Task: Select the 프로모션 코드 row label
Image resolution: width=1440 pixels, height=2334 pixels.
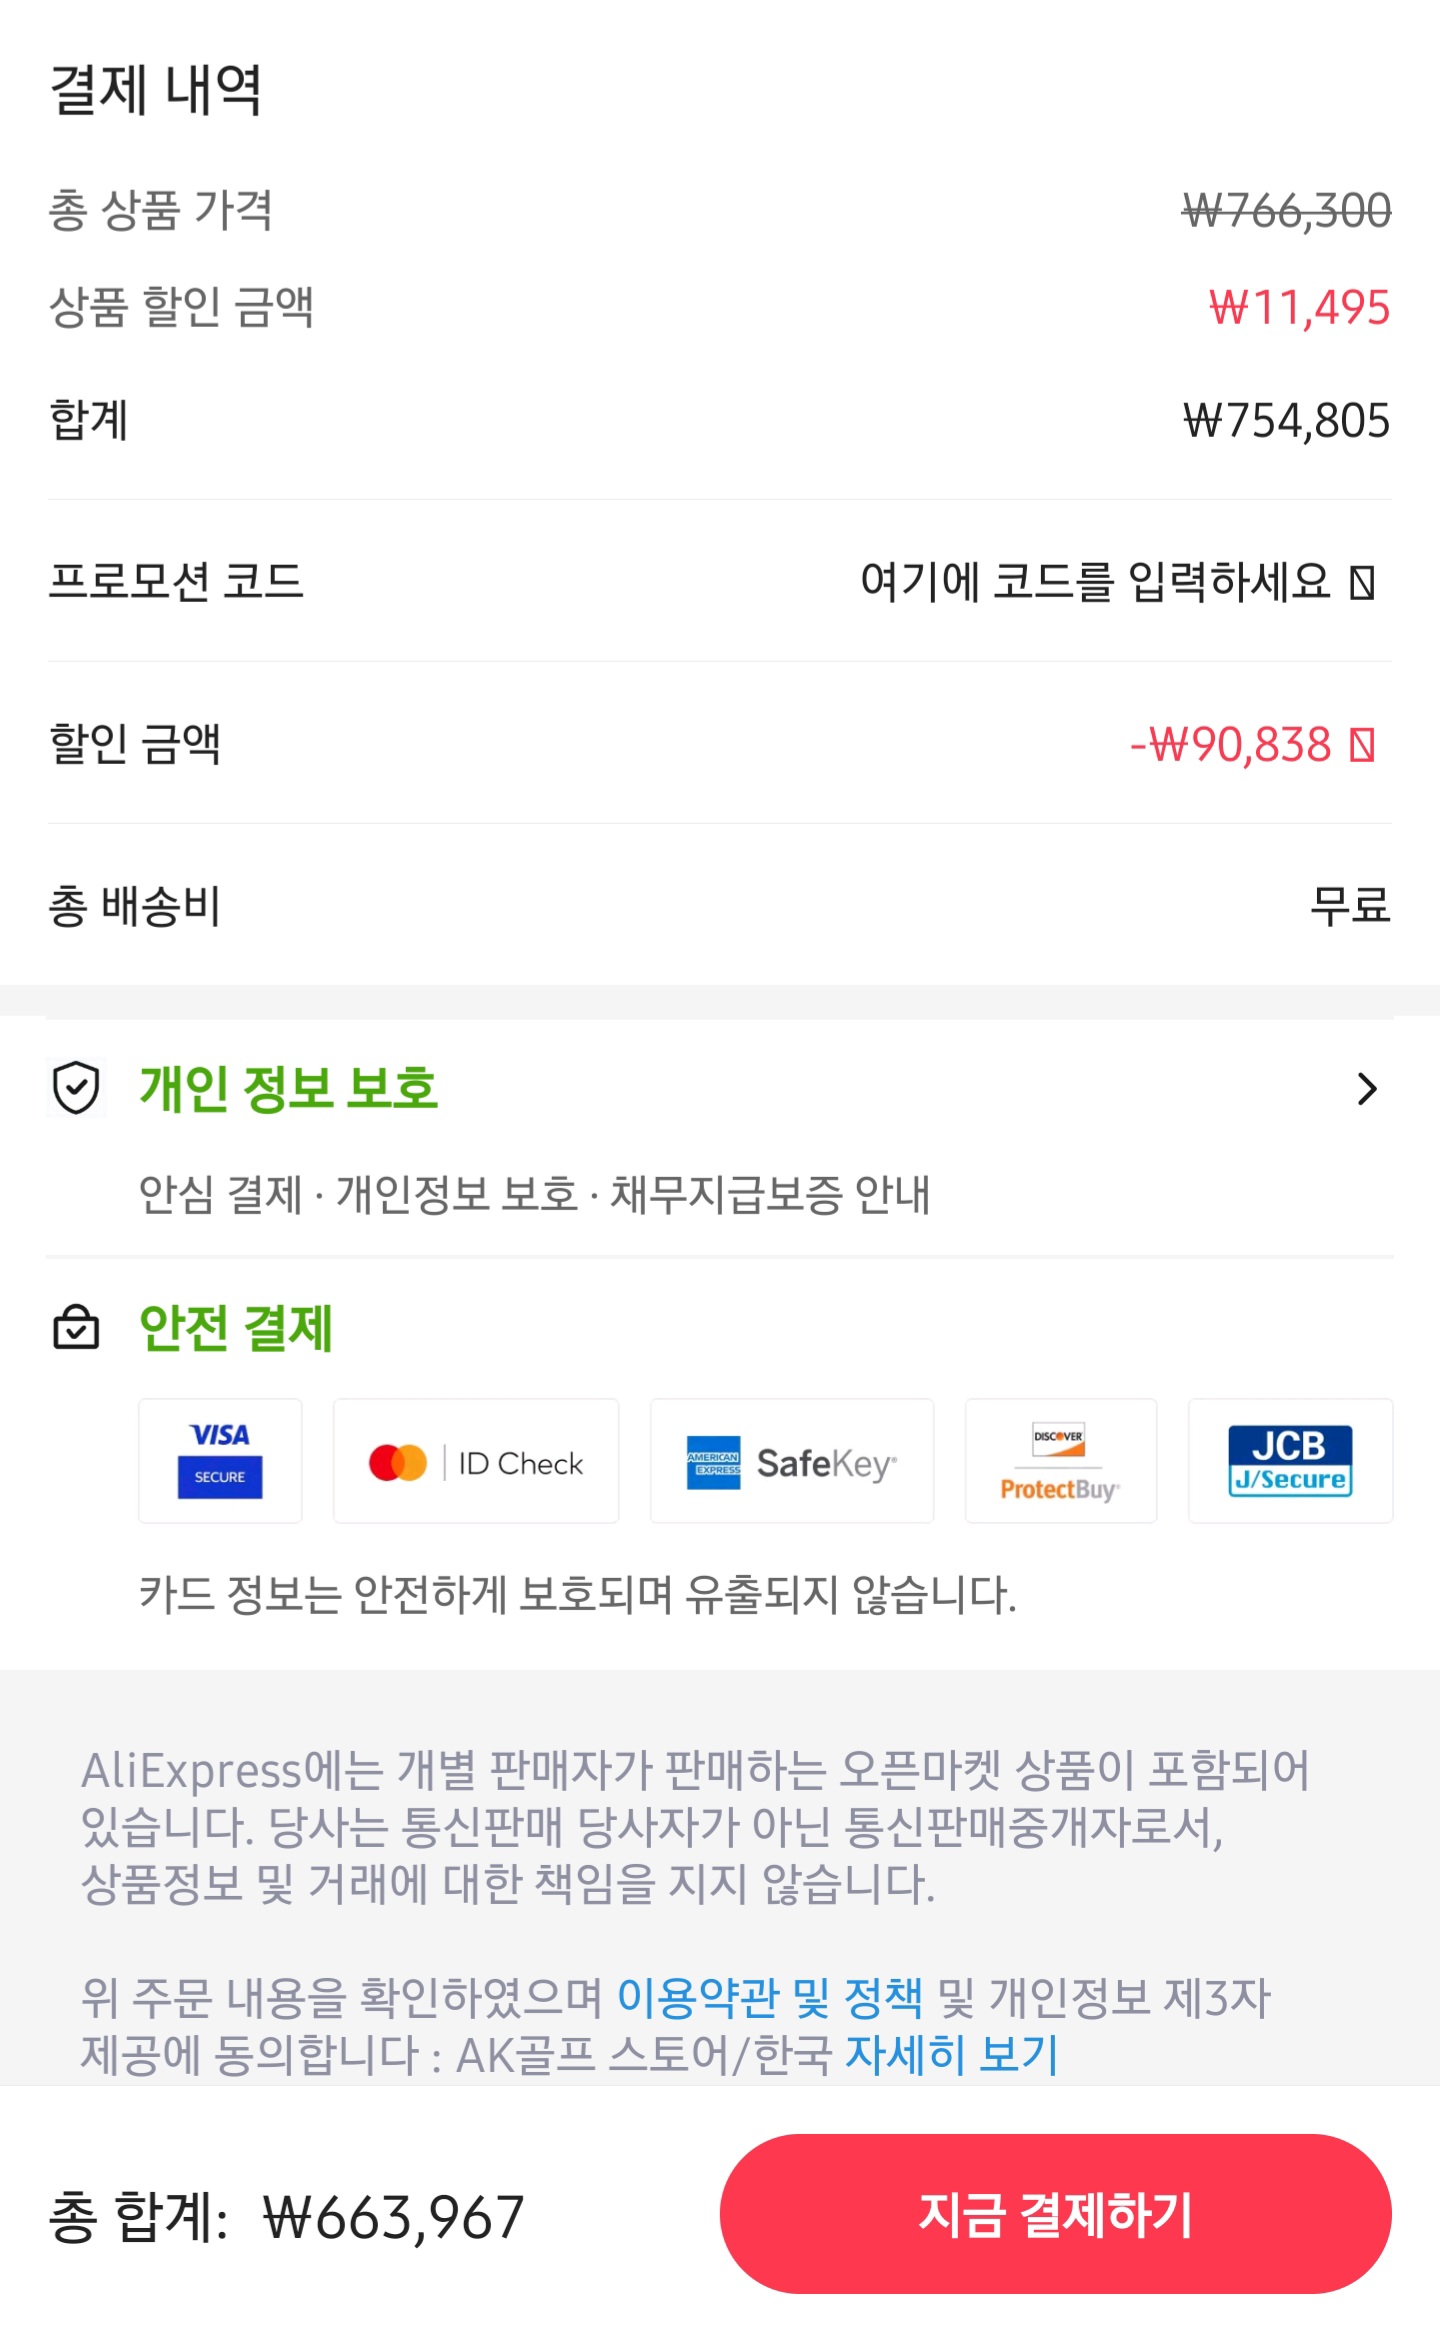Action: point(176,581)
